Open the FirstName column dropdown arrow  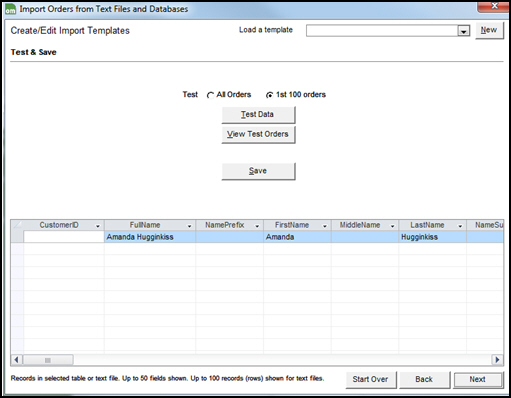point(325,226)
